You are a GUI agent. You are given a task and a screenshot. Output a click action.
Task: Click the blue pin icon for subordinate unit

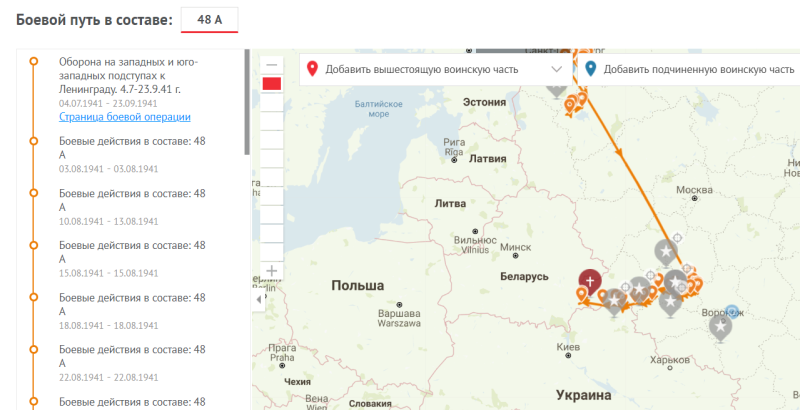[590, 69]
